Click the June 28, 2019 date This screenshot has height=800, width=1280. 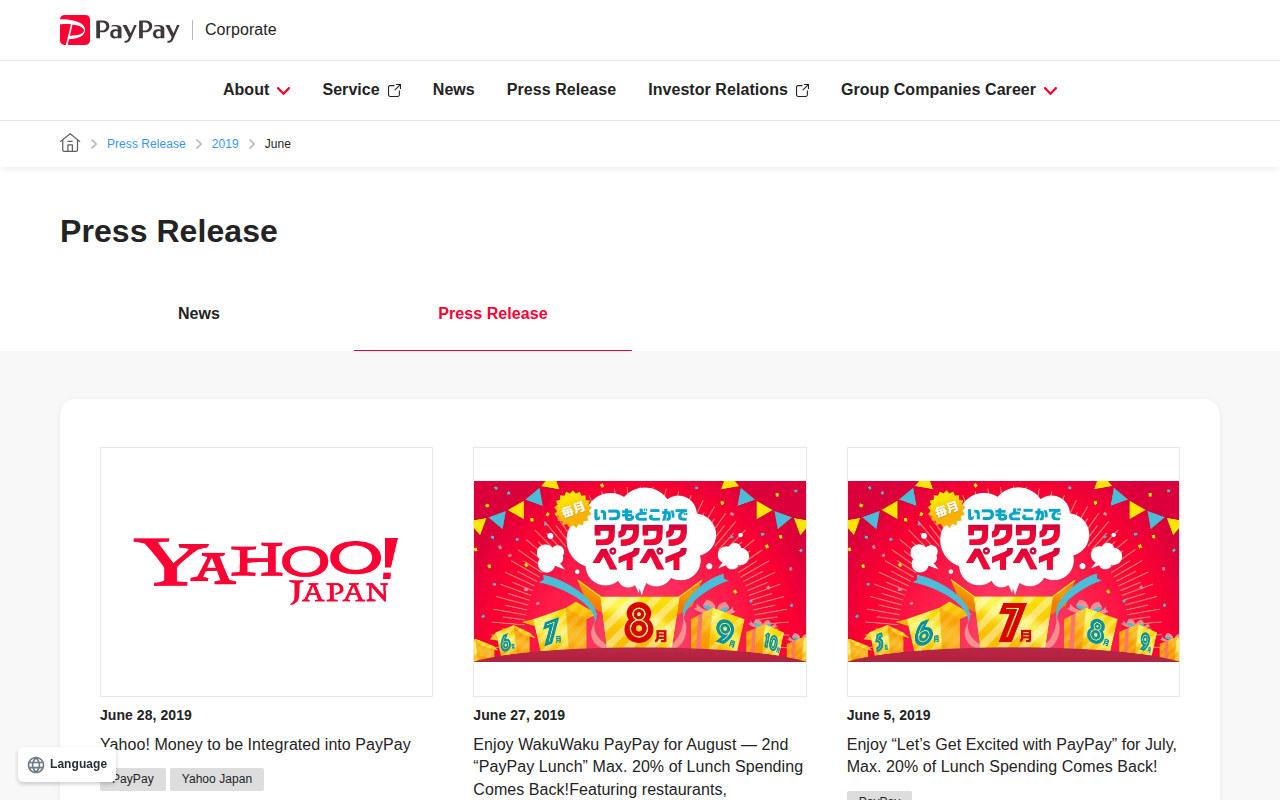tap(146, 715)
